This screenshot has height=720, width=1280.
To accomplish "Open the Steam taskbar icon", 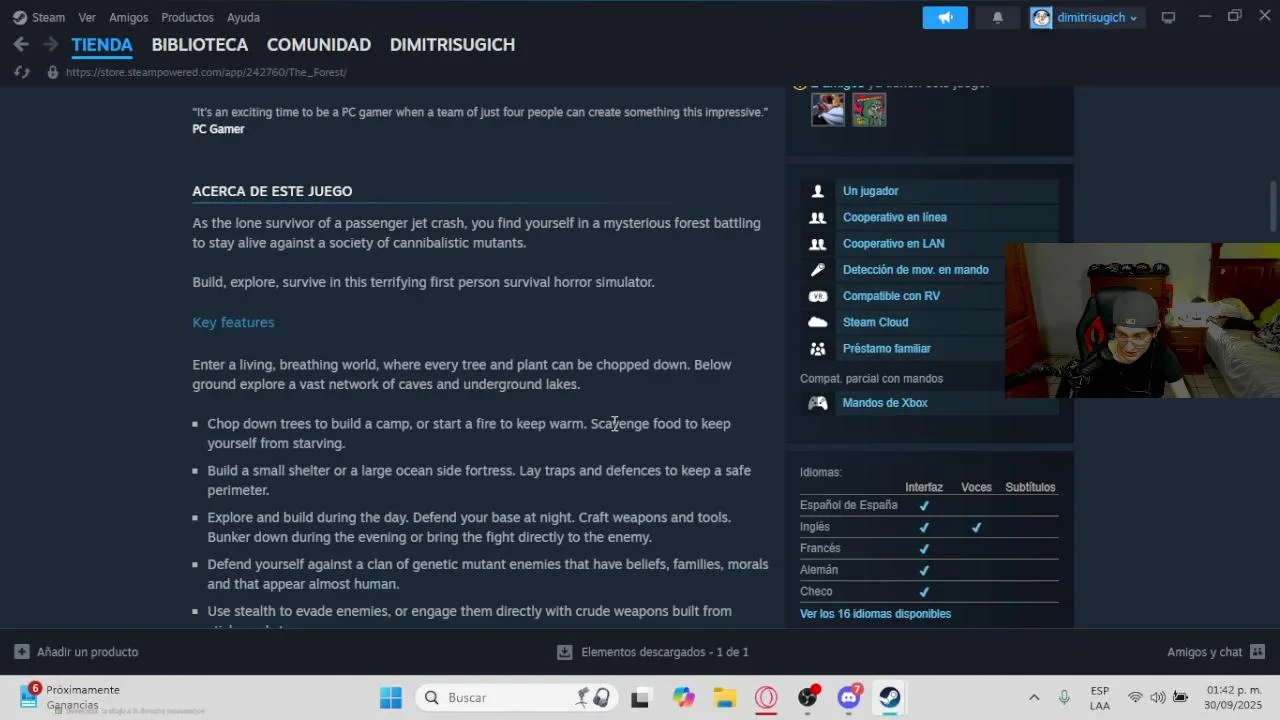I will click(x=890, y=698).
